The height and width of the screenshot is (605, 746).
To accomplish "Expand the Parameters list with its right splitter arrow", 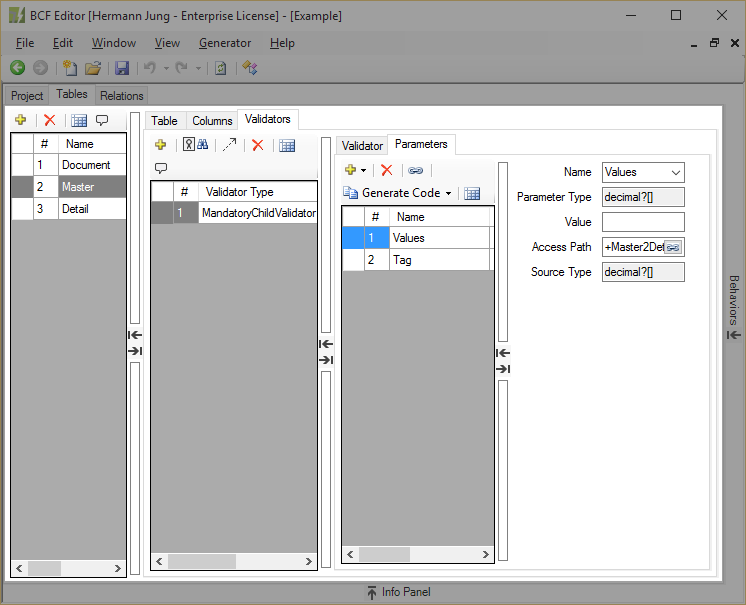I will 503,369.
